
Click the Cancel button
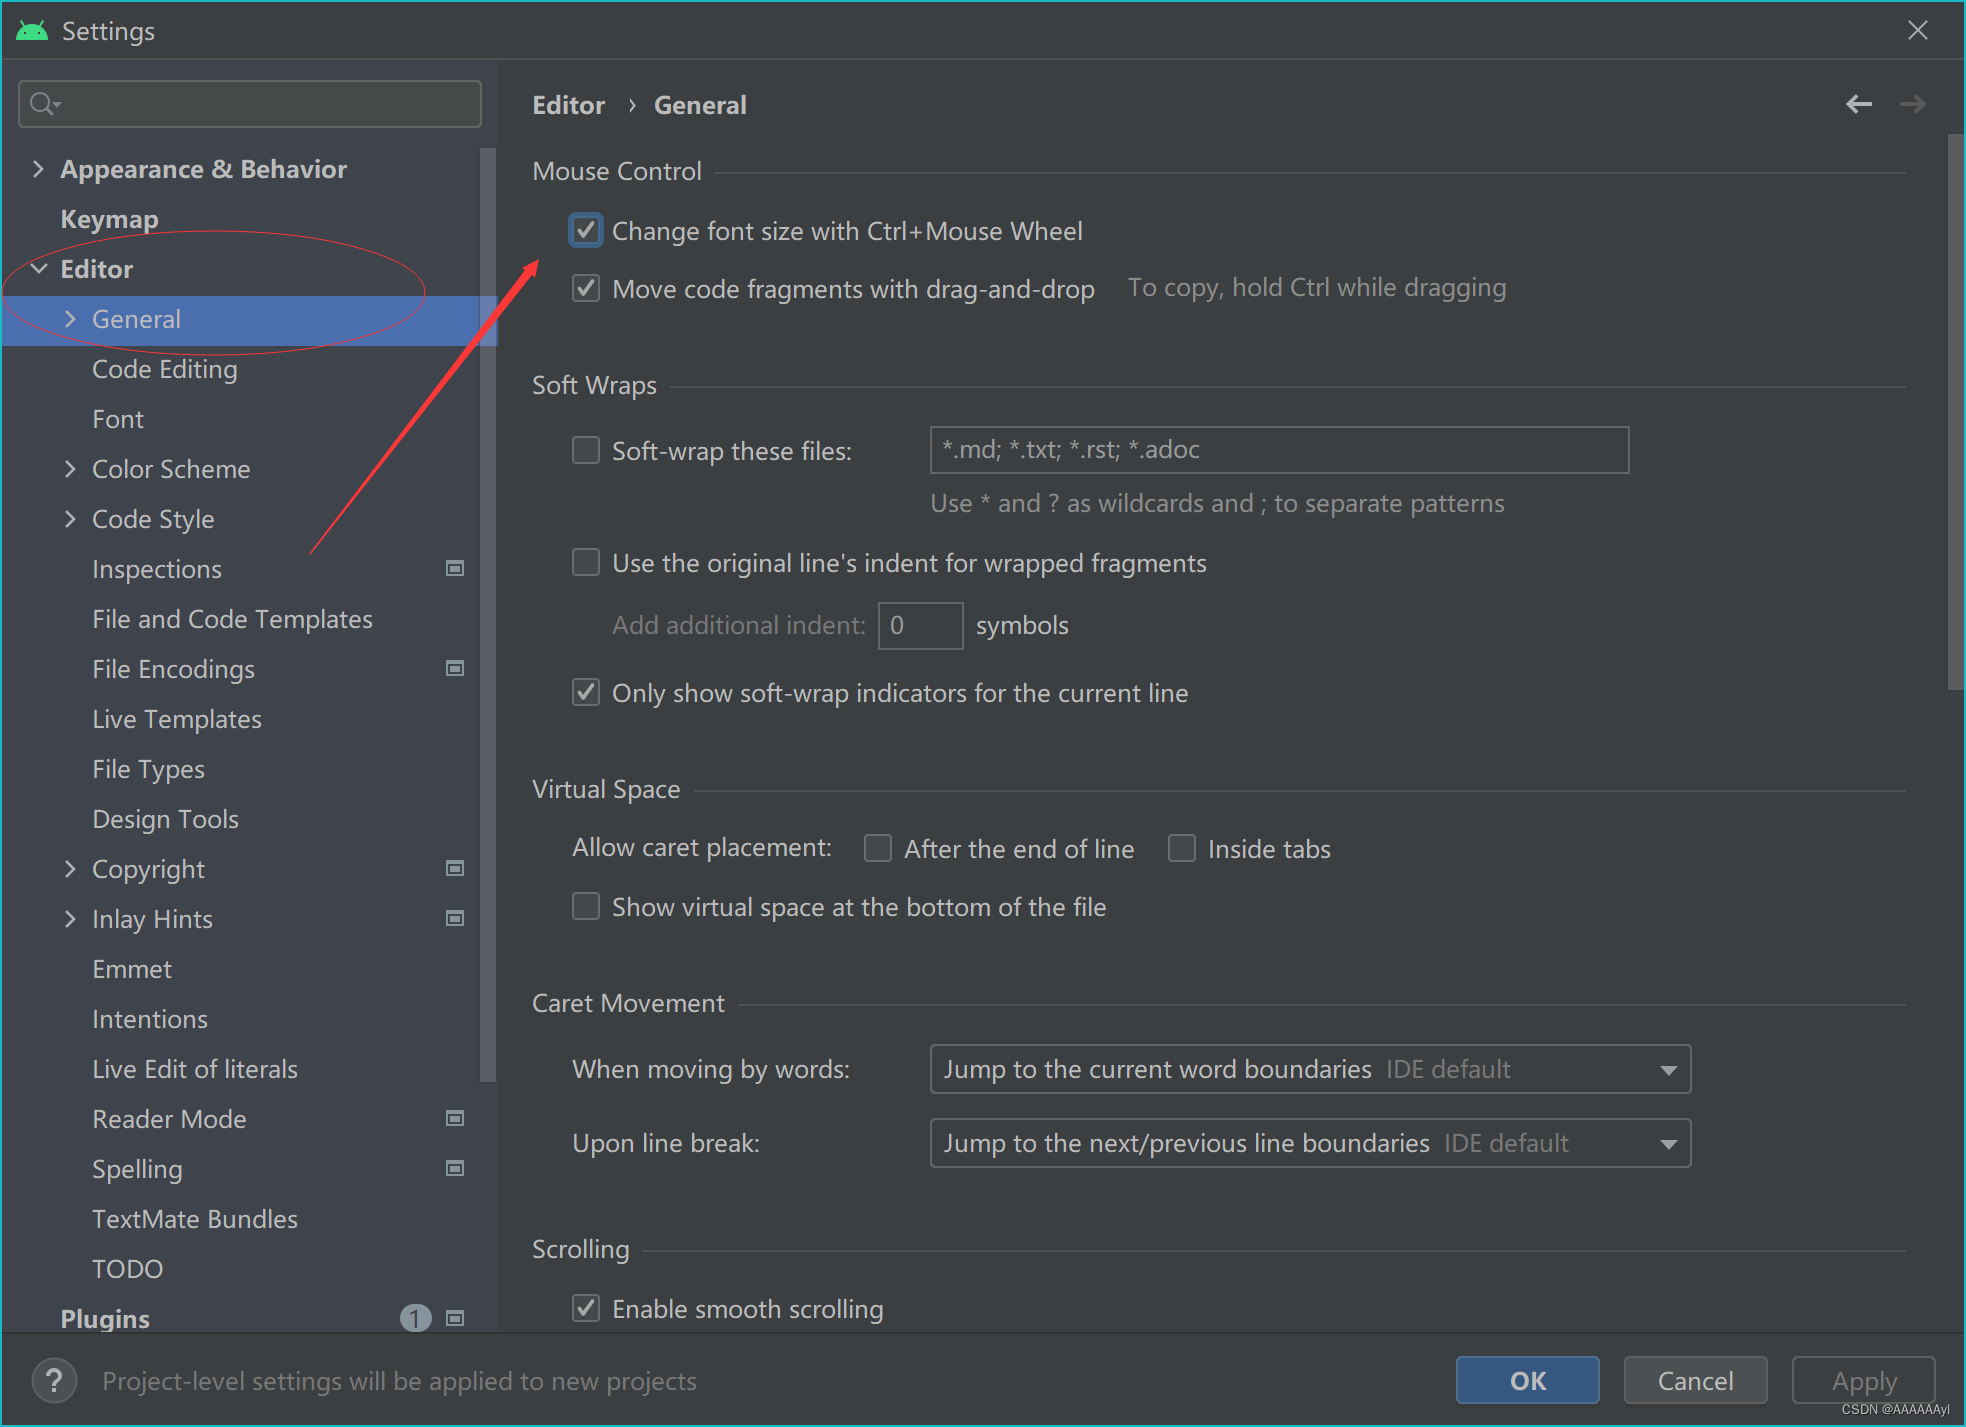[x=1695, y=1381]
